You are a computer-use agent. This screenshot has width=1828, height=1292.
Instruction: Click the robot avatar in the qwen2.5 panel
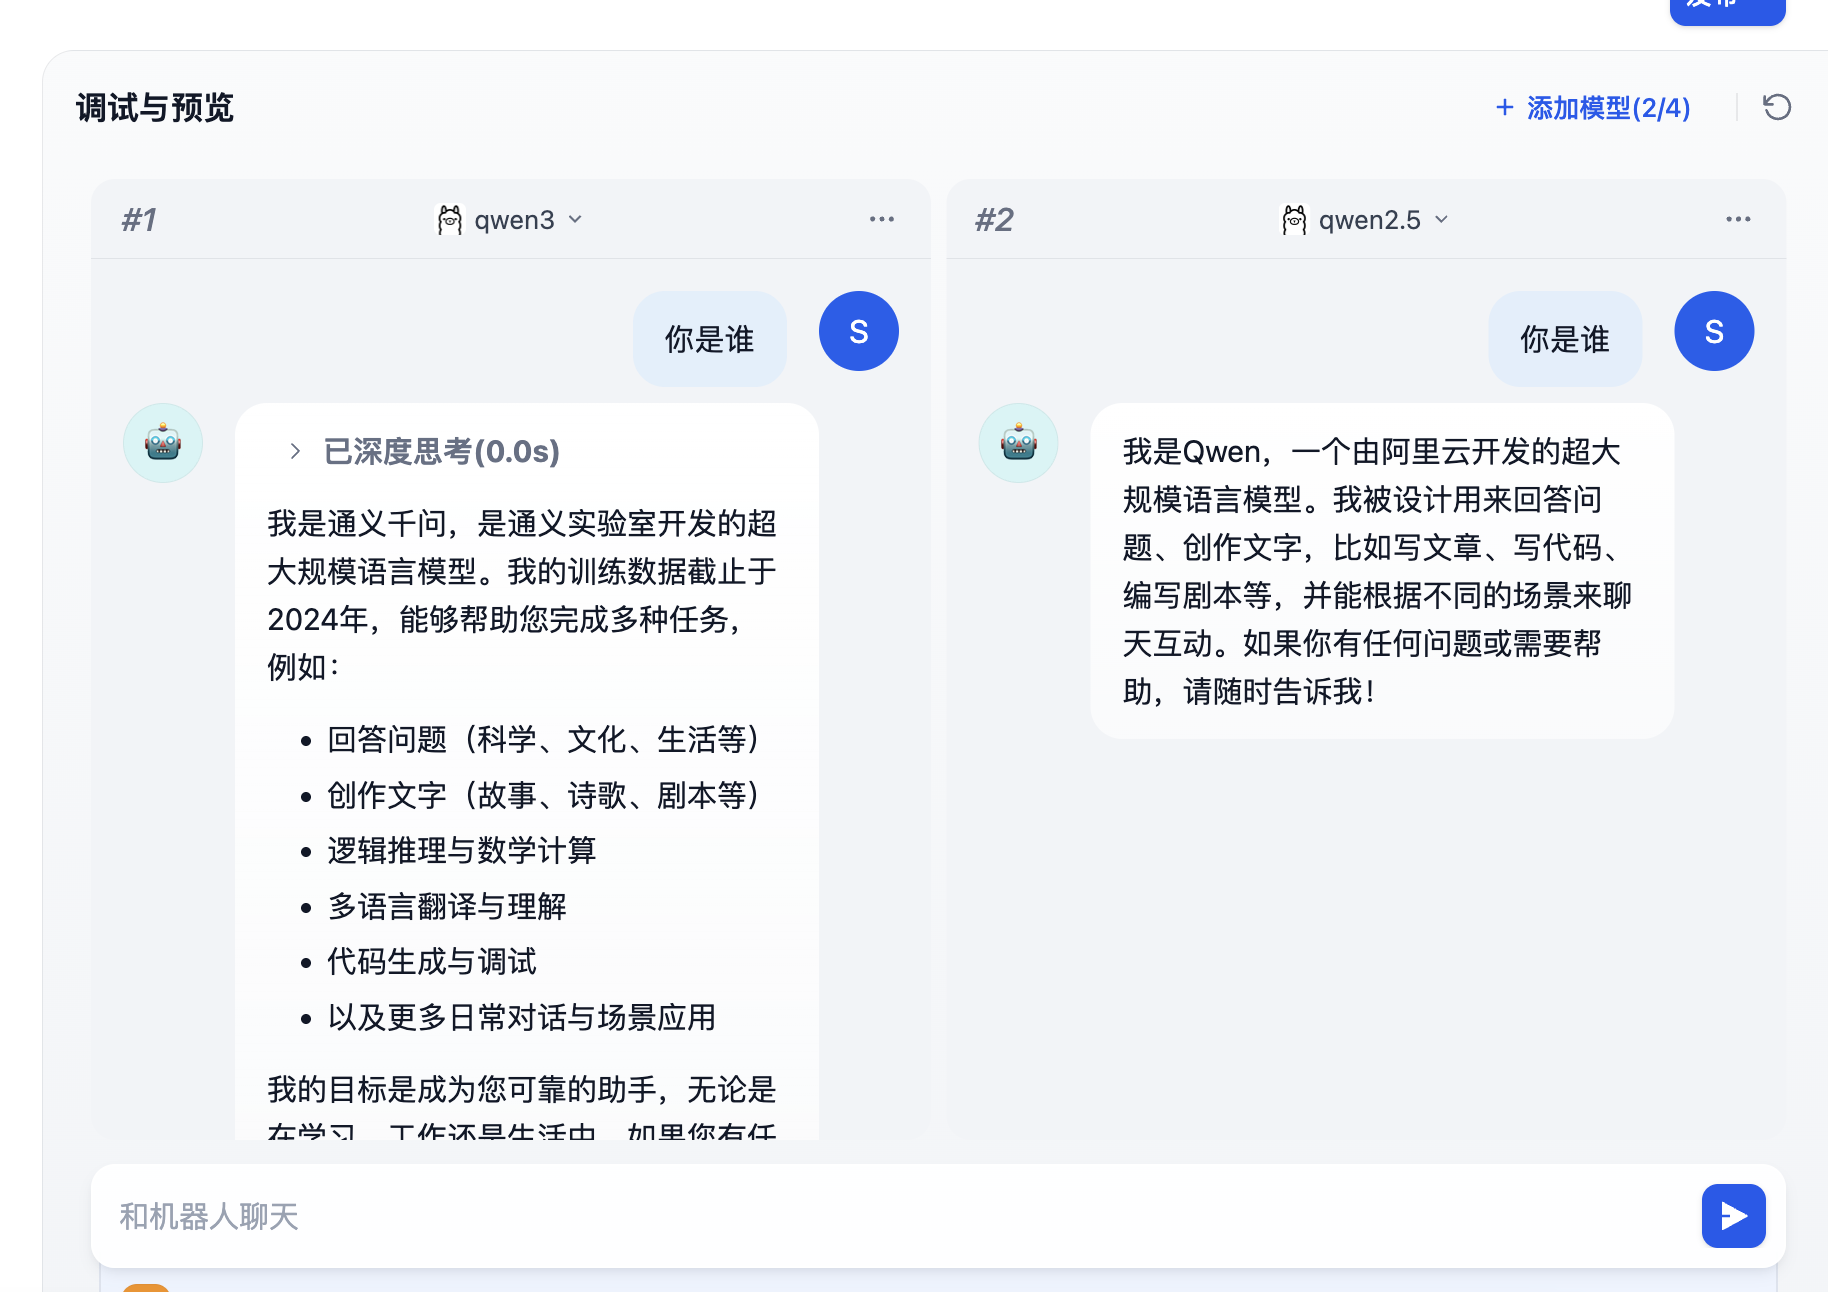(x=1018, y=443)
